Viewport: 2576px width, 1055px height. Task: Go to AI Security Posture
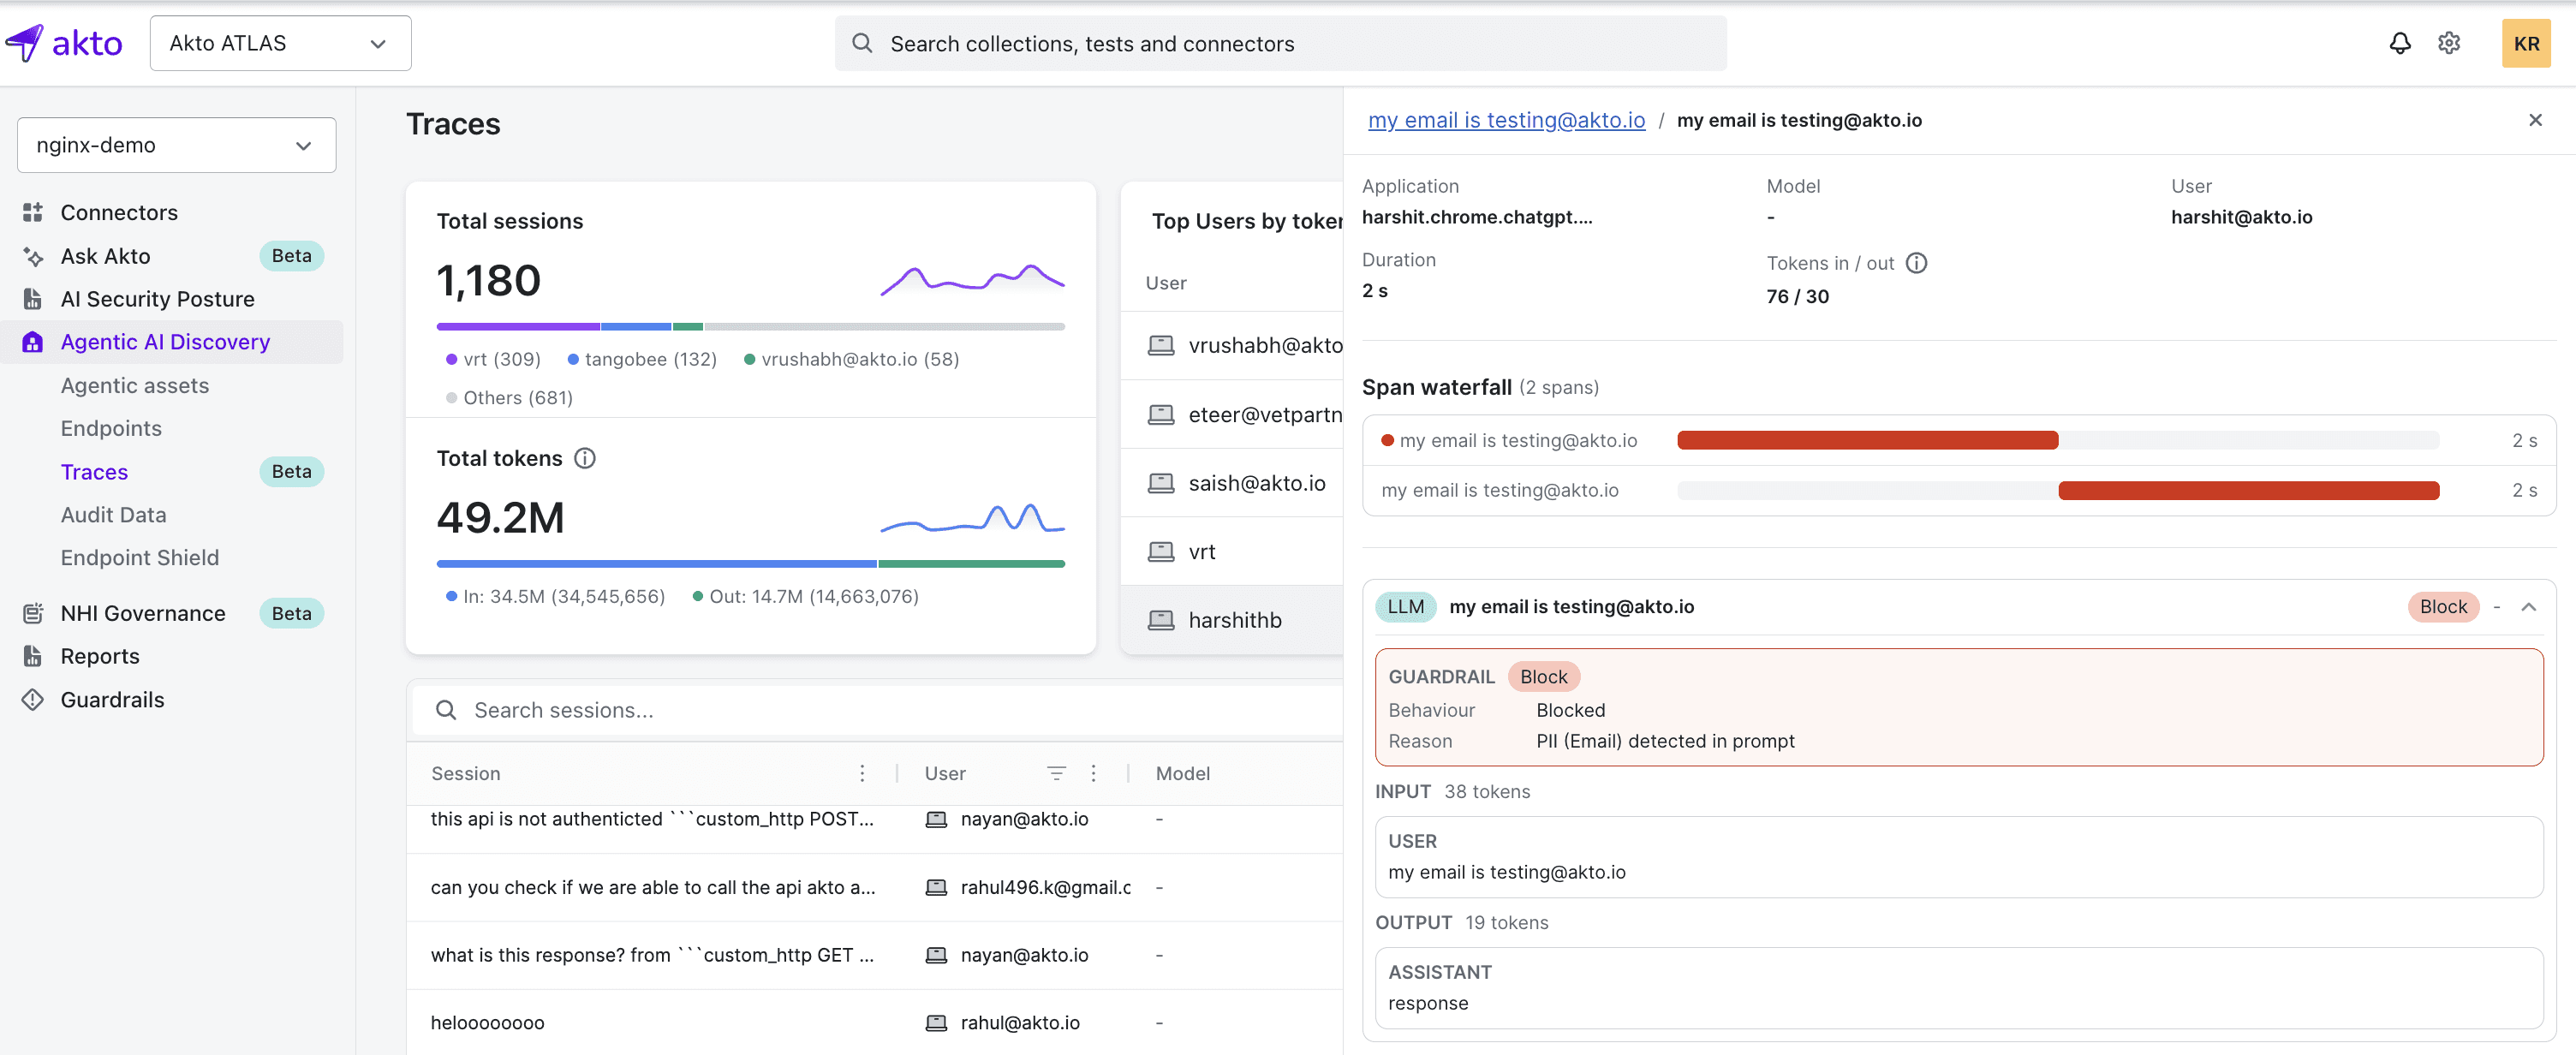tap(157, 299)
